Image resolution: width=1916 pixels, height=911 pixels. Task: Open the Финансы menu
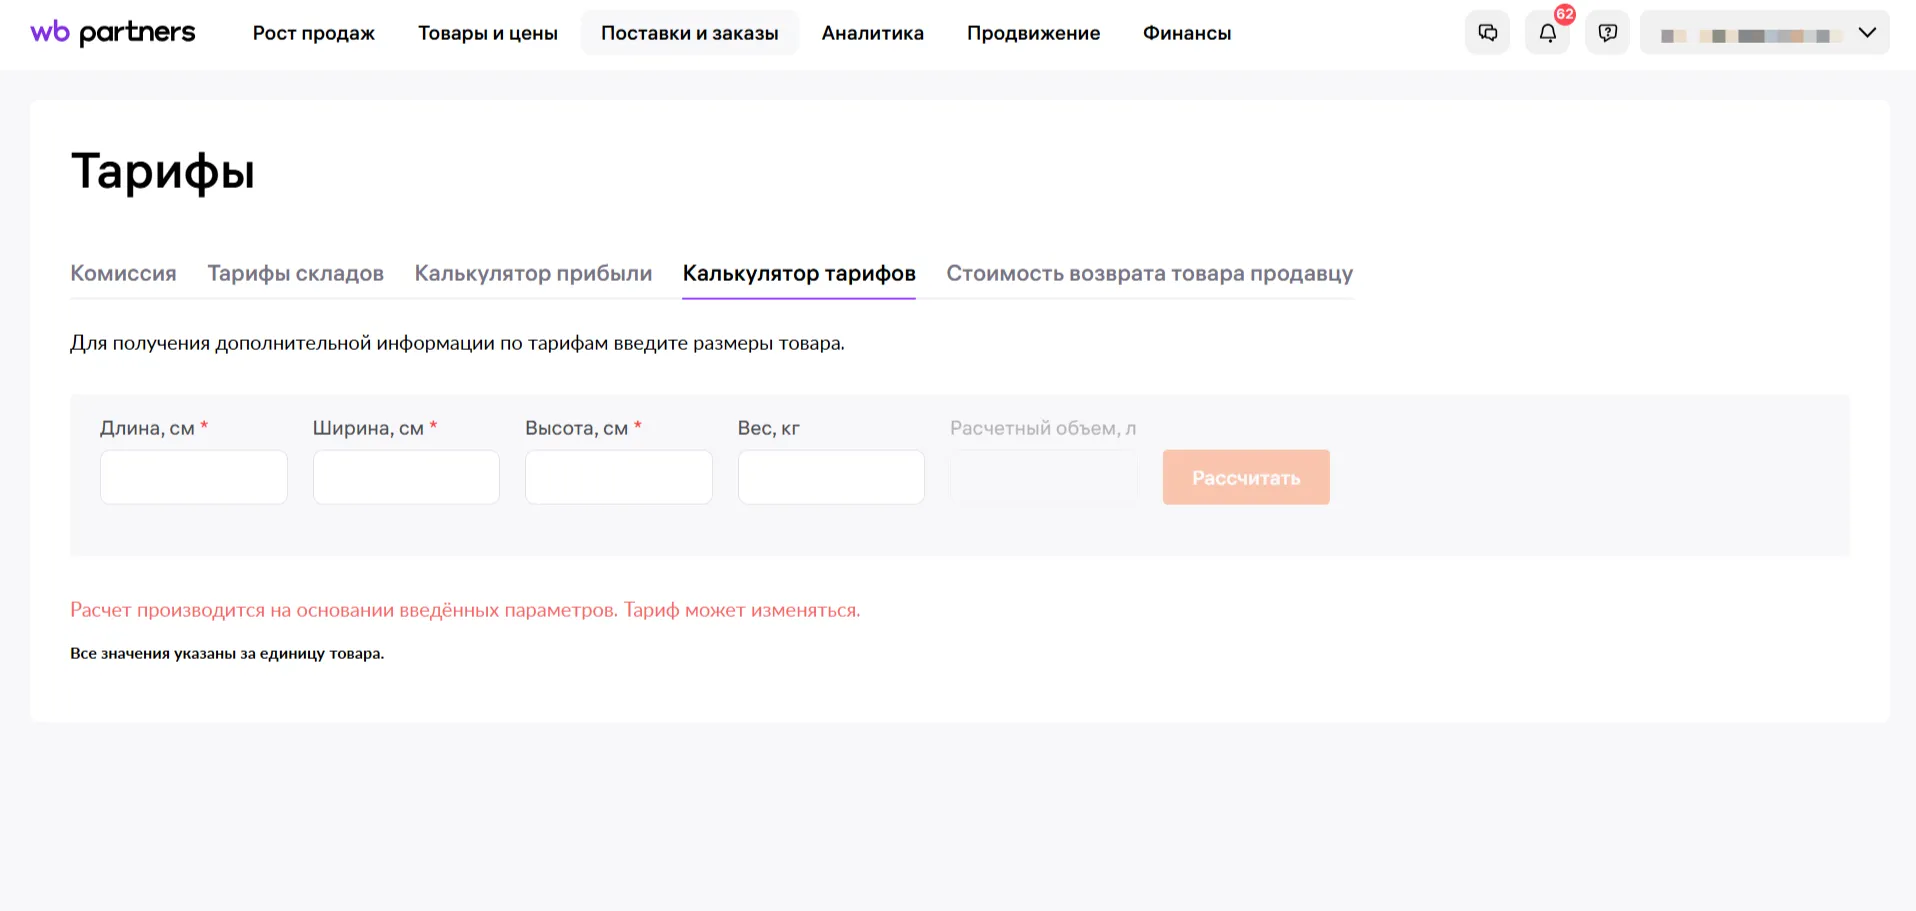[1186, 33]
